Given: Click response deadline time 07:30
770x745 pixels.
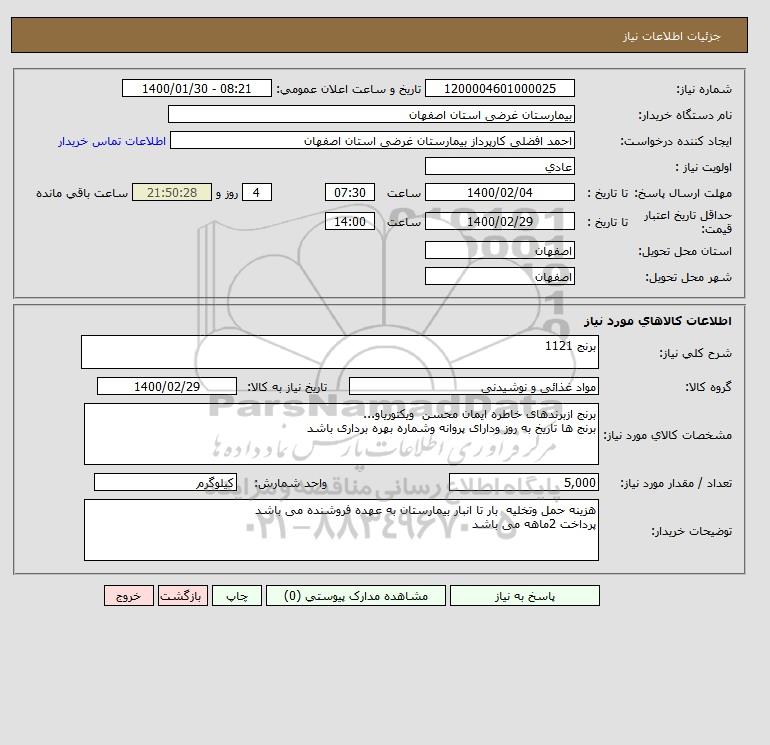Looking at the screenshot, I should click(350, 193).
